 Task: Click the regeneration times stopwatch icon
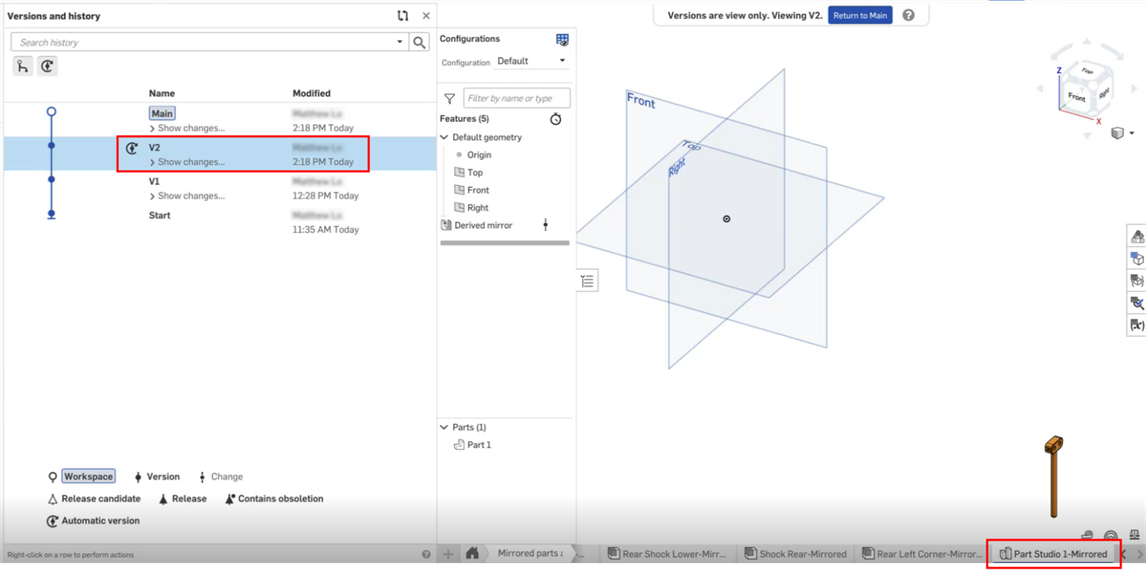tap(556, 119)
